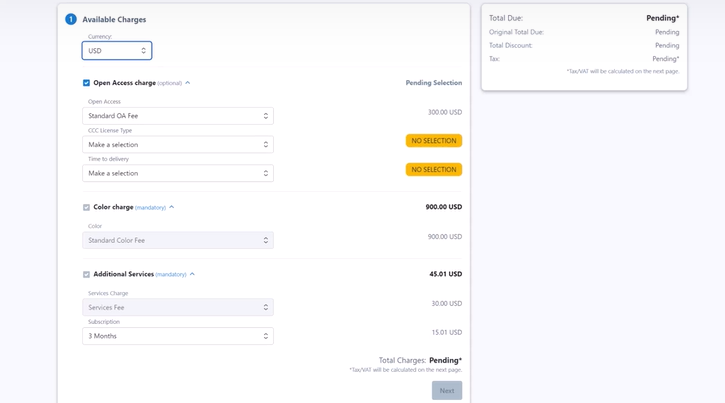Click the Additional Services mandatory checkbox
725x403 pixels.
point(86,275)
